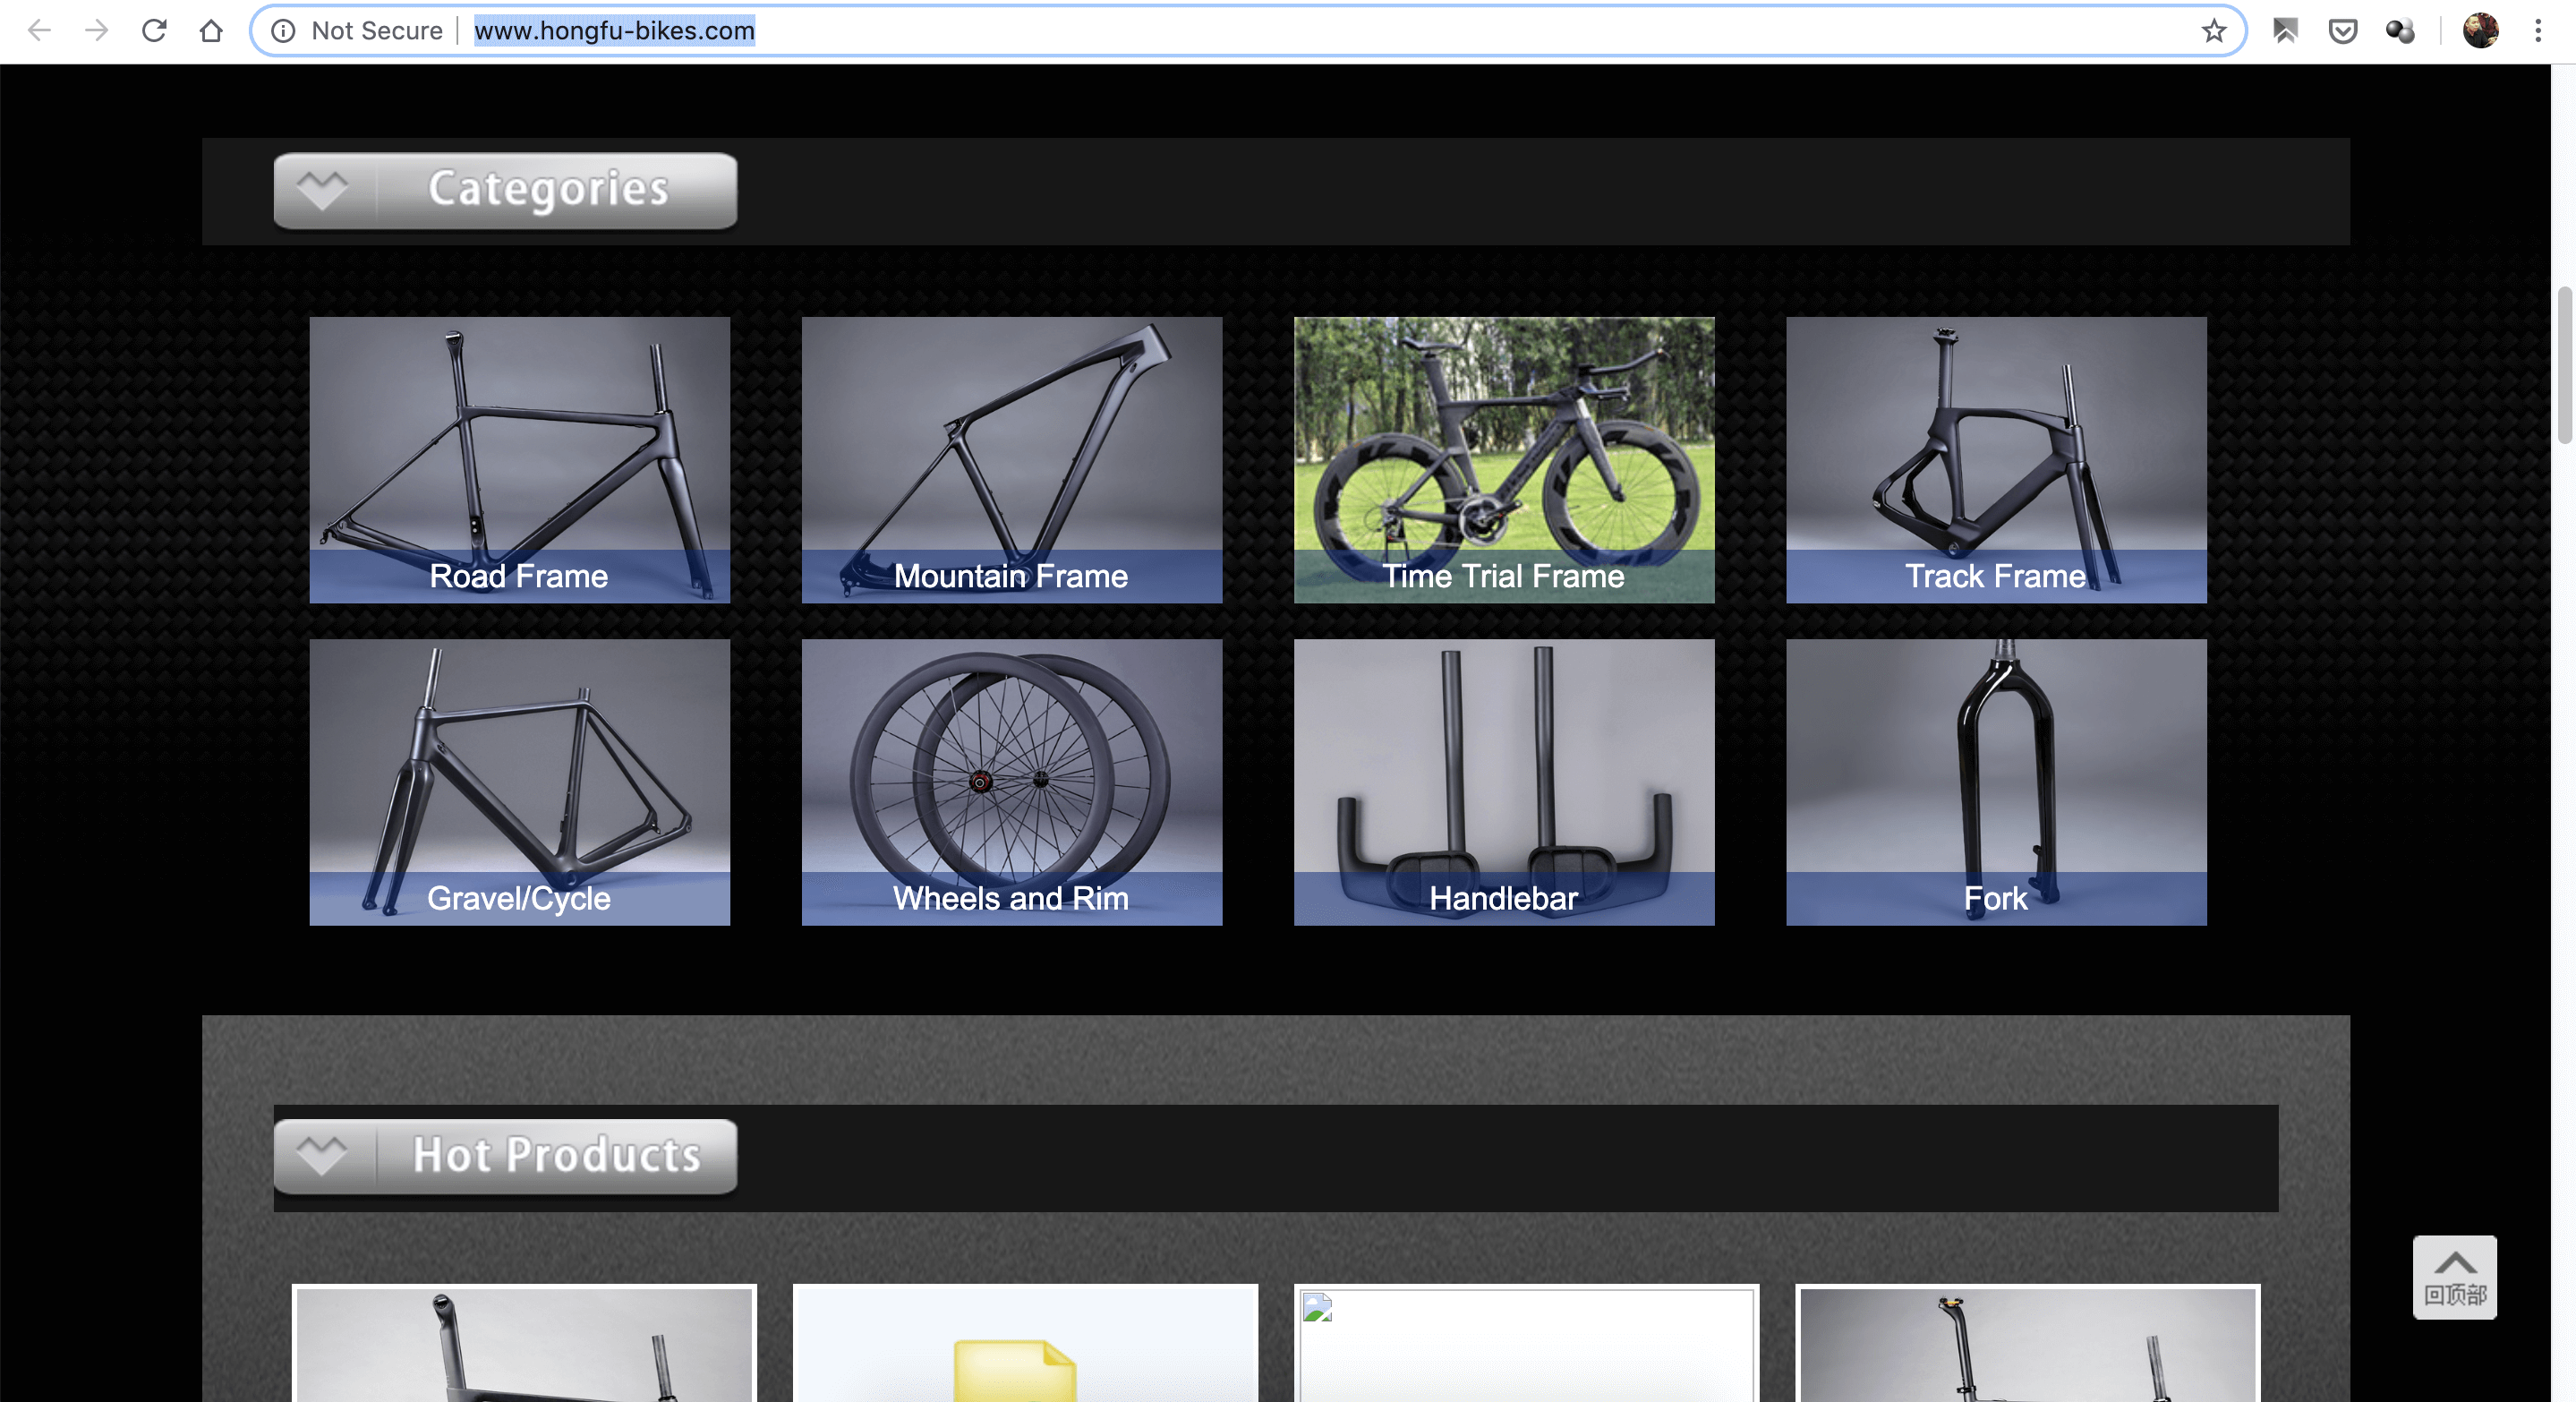
Task: Click the Handlebar category icon
Action: tap(1503, 781)
